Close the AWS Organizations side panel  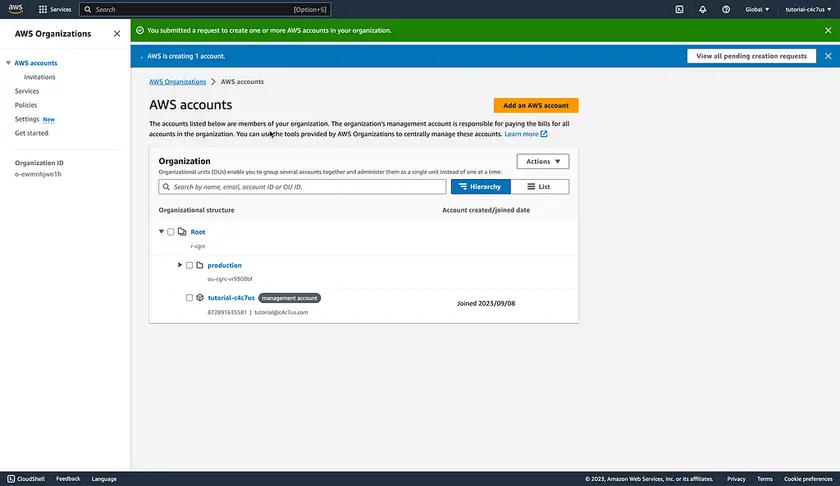pyautogui.click(x=117, y=34)
